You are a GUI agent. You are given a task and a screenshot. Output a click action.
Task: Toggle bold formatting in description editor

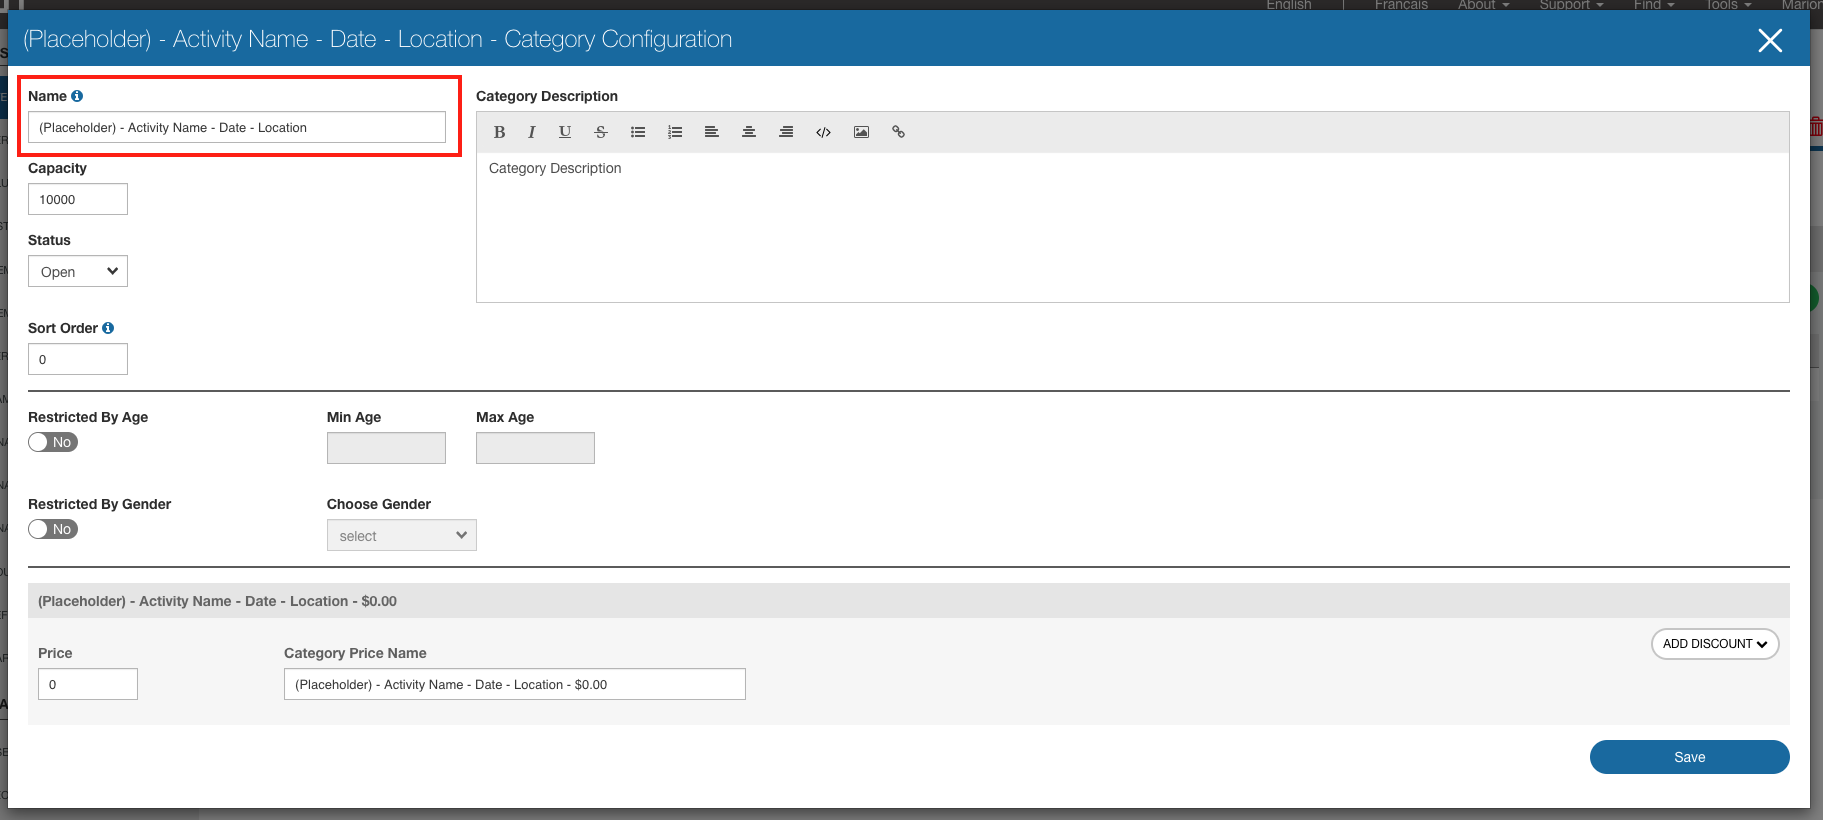click(x=499, y=132)
